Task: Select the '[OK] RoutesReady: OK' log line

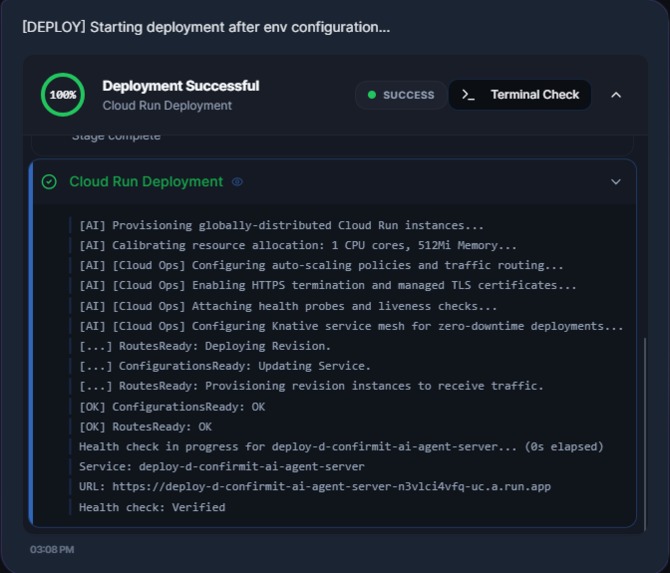Action: pos(145,426)
